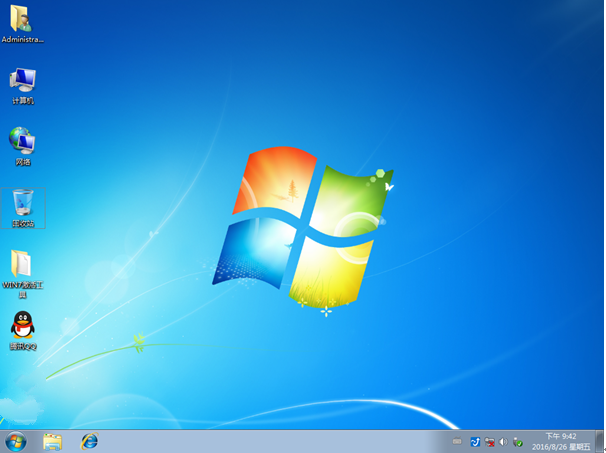Open the blue Action Center tray icon
This screenshot has height=453, width=606.
click(475, 441)
